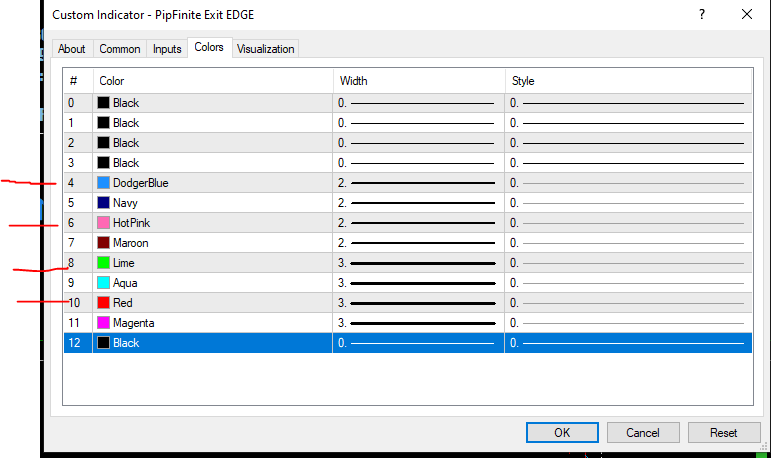Screen dimensions: 771x458
Task: Open width setting for HotPink row
Action: point(418,223)
